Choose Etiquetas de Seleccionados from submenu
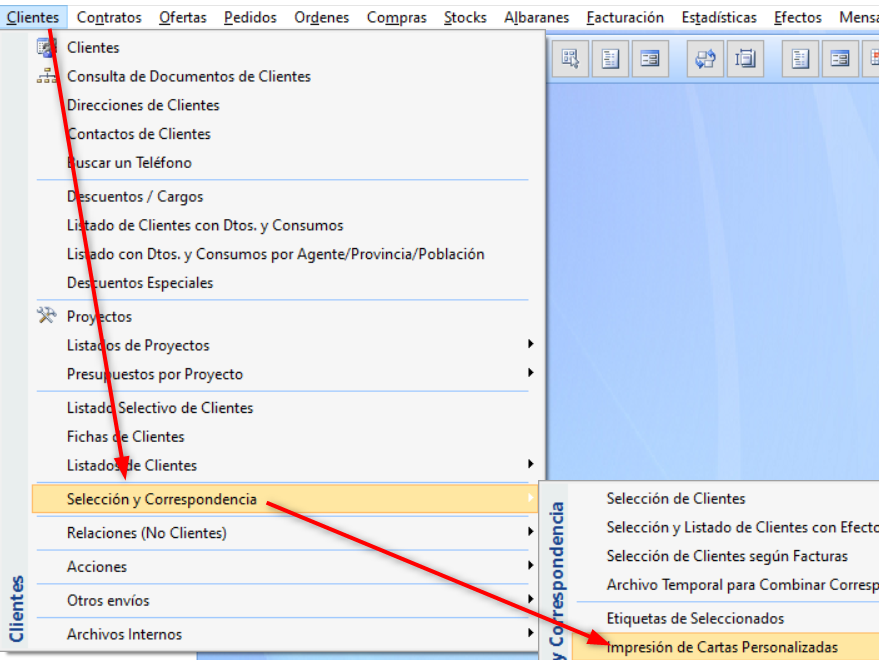This screenshot has height=660, width=879. (x=695, y=619)
